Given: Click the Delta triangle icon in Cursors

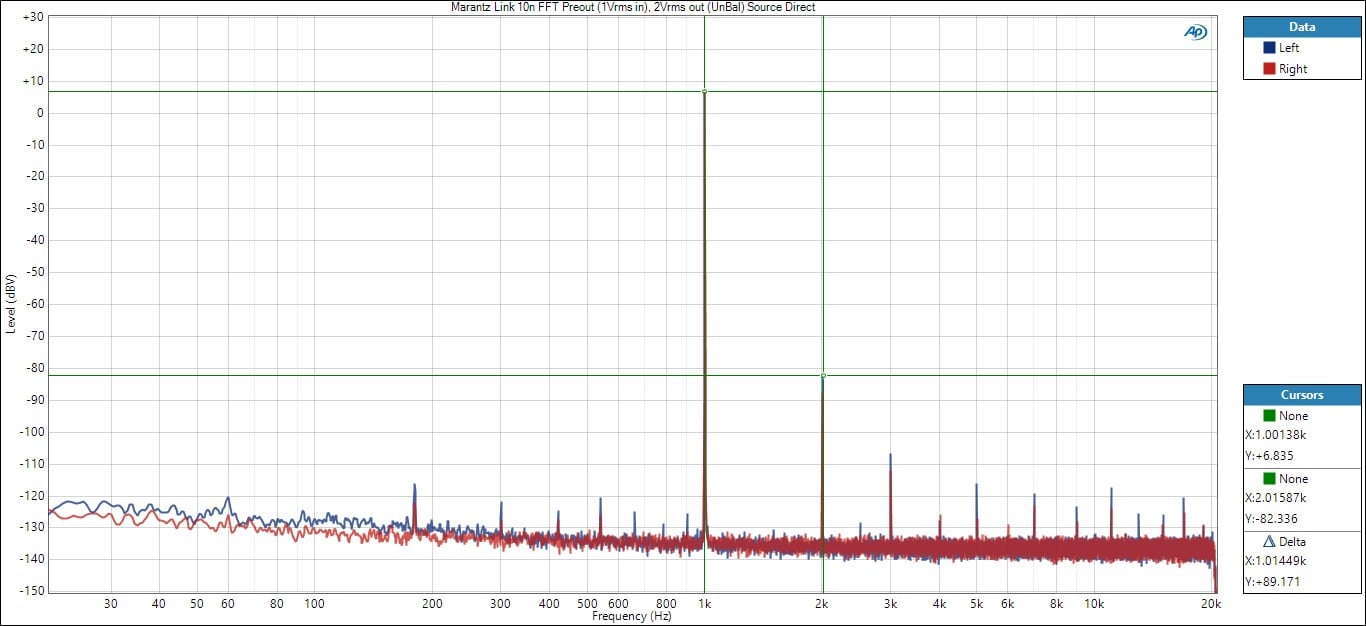Looking at the screenshot, I should pyautogui.click(x=1269, y=541).
